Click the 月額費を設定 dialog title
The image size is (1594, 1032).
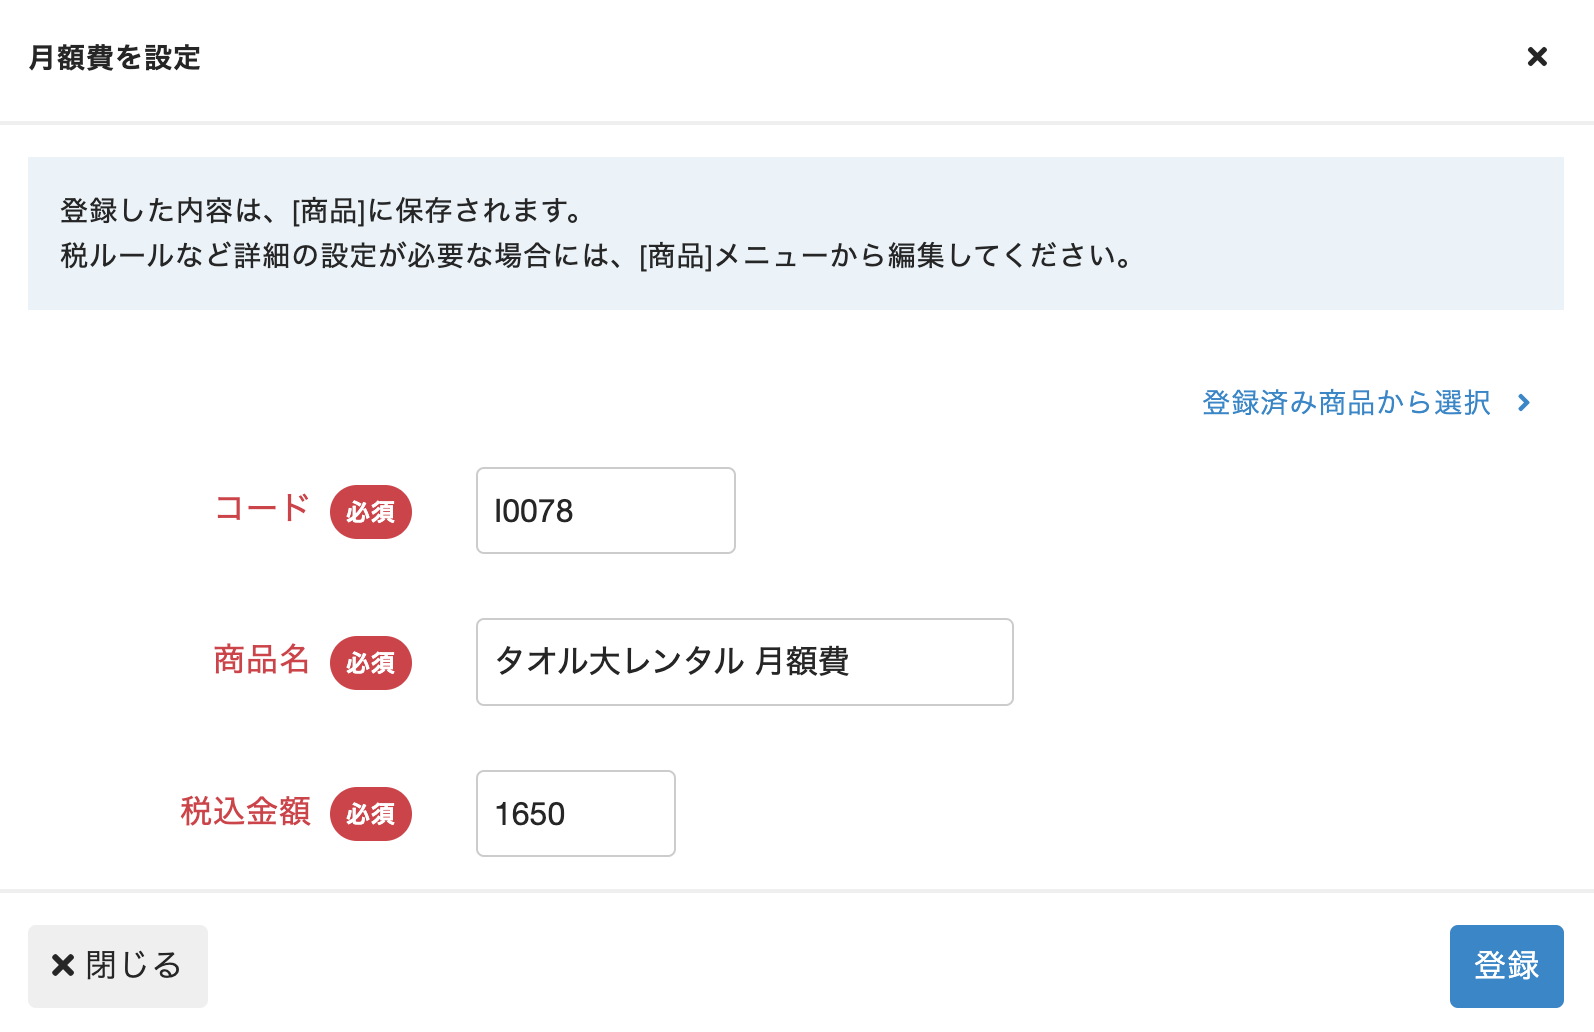[x=115, y=58]
